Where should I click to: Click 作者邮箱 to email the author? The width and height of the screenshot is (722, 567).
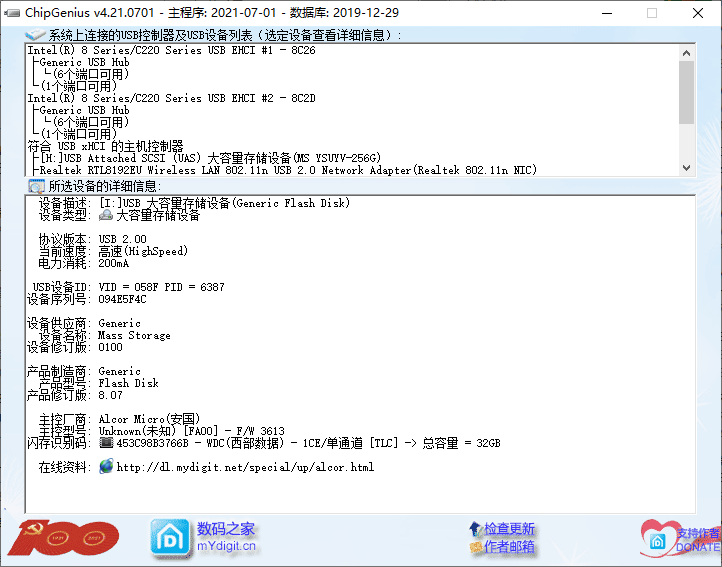point(510,547)
